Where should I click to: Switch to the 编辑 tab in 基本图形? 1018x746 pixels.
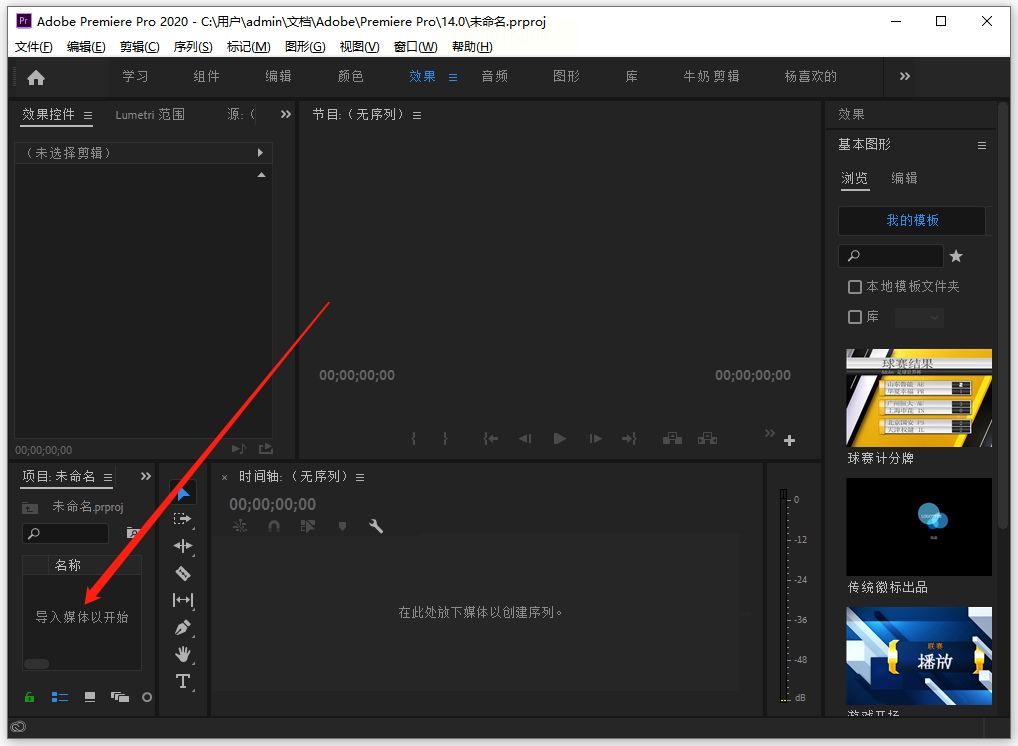click(x=904, y=178)
